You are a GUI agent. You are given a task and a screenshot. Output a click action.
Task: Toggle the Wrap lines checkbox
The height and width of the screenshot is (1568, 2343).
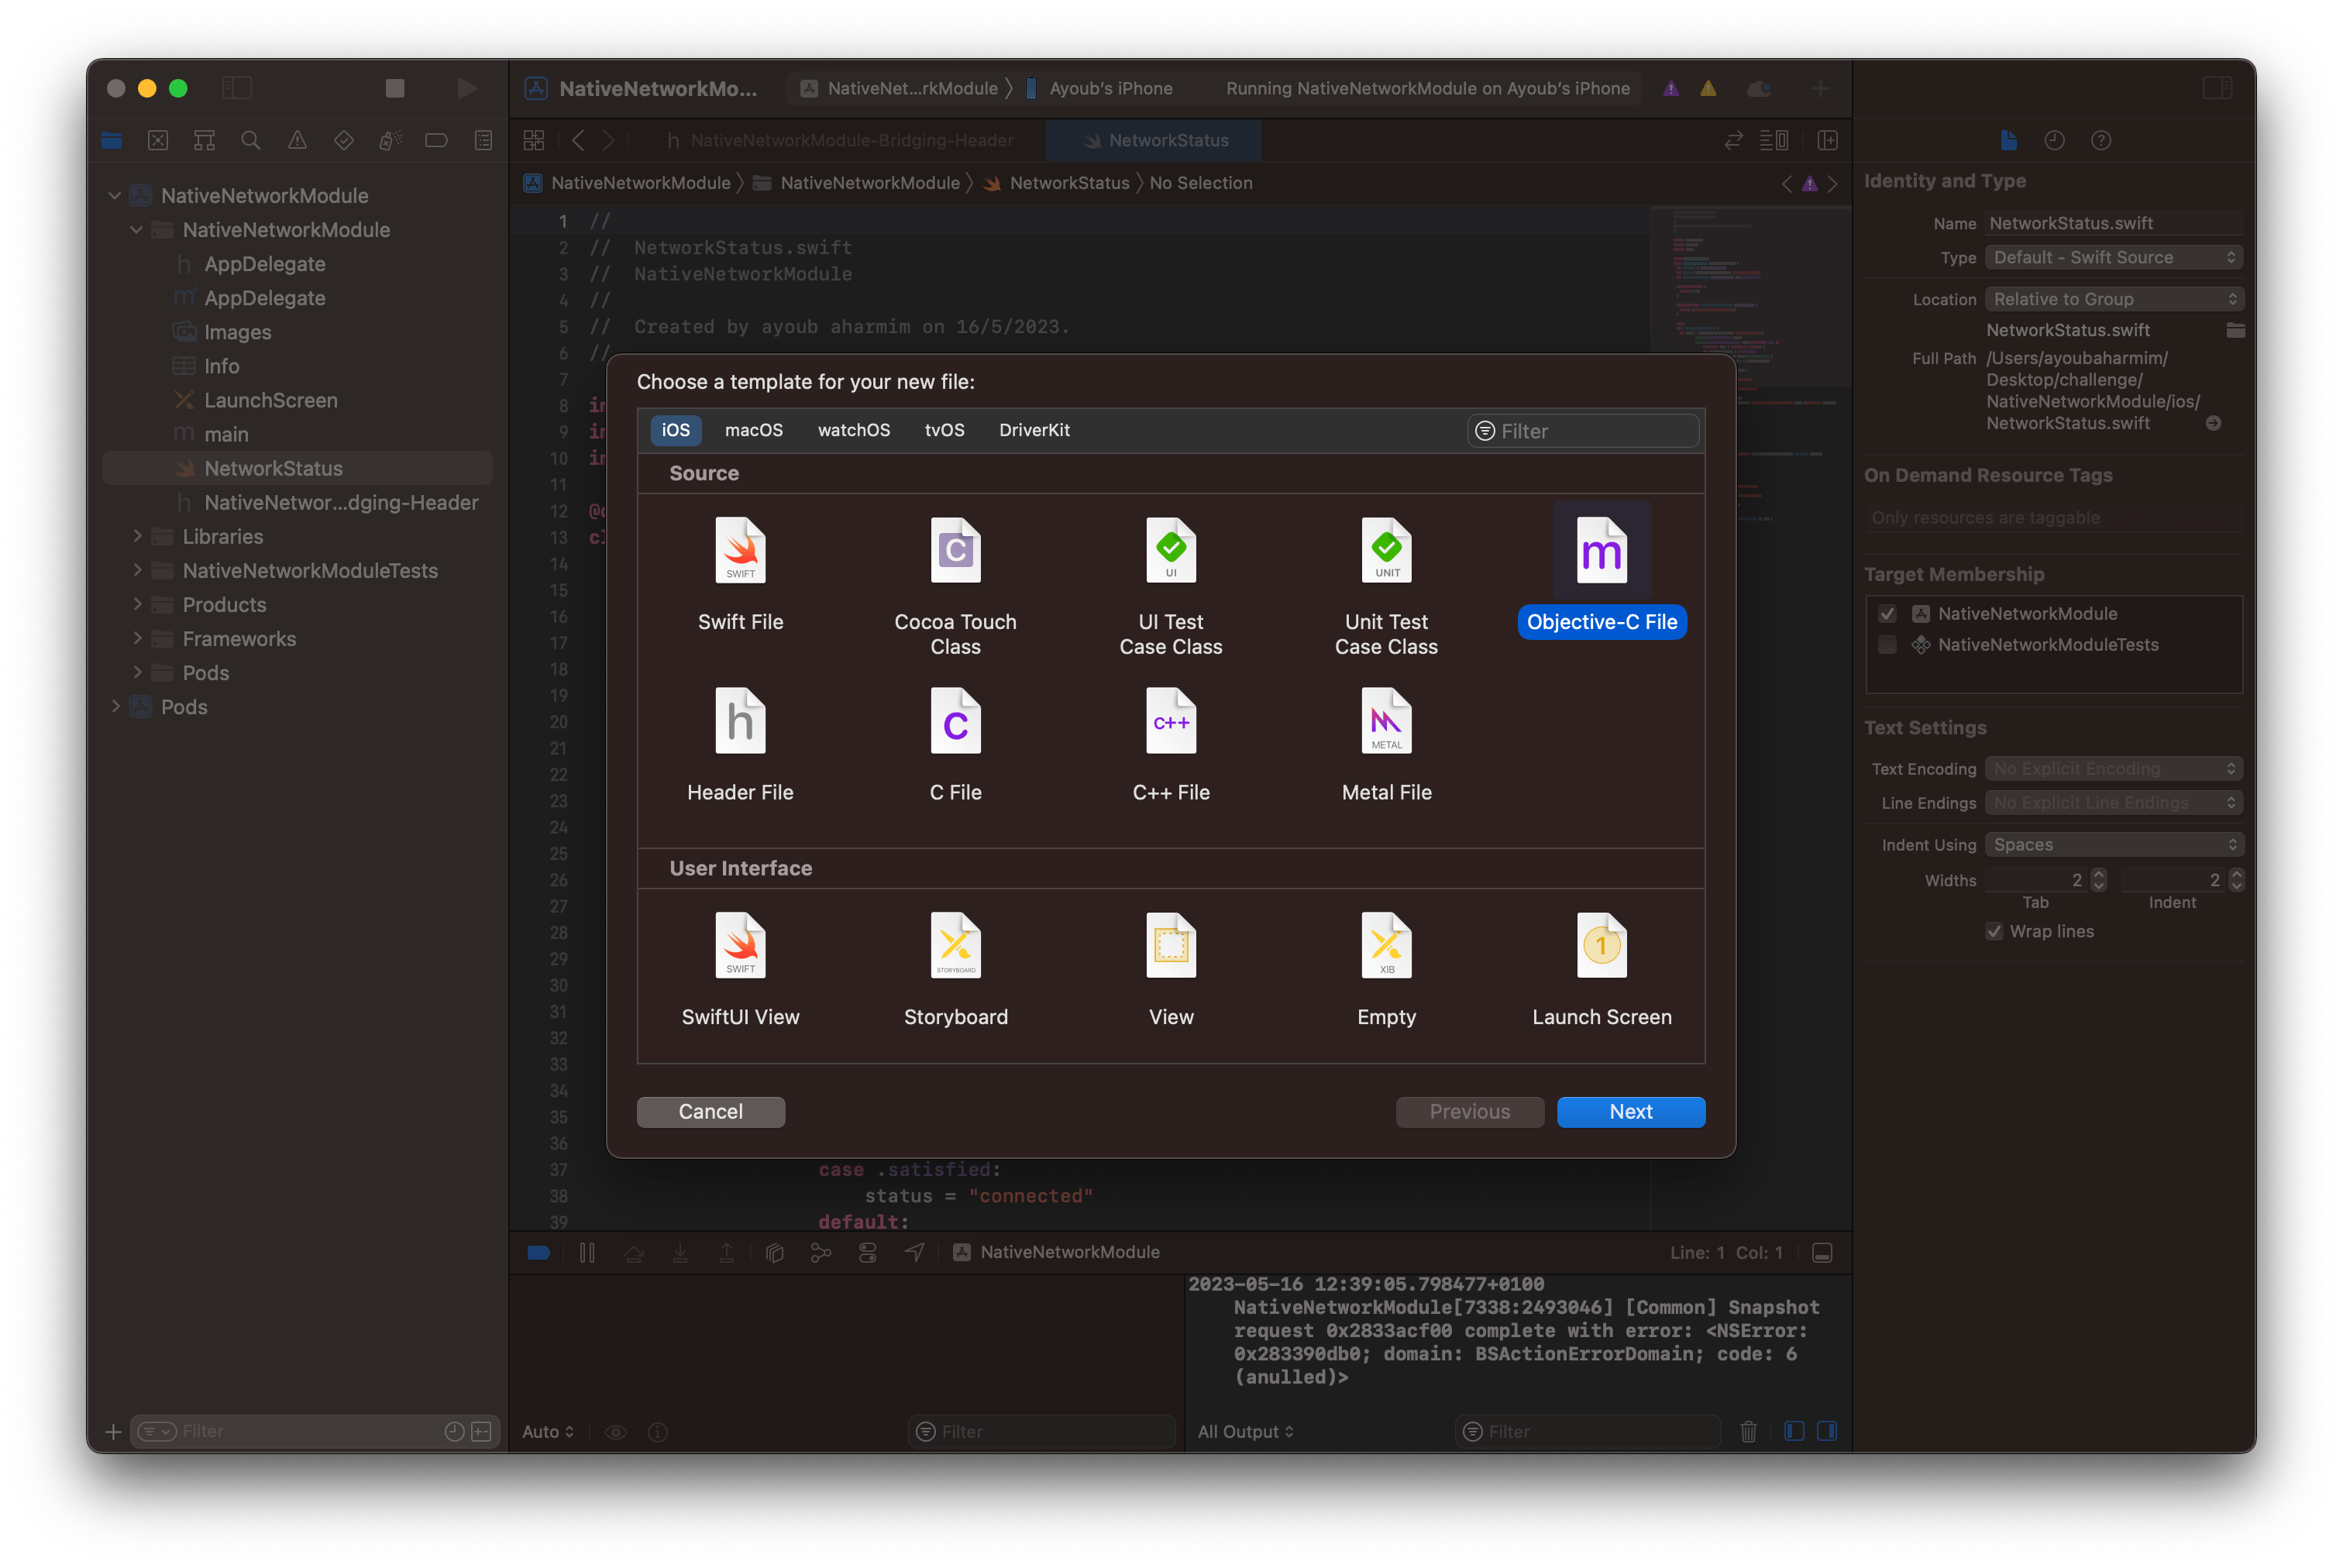coord(1994,931)
